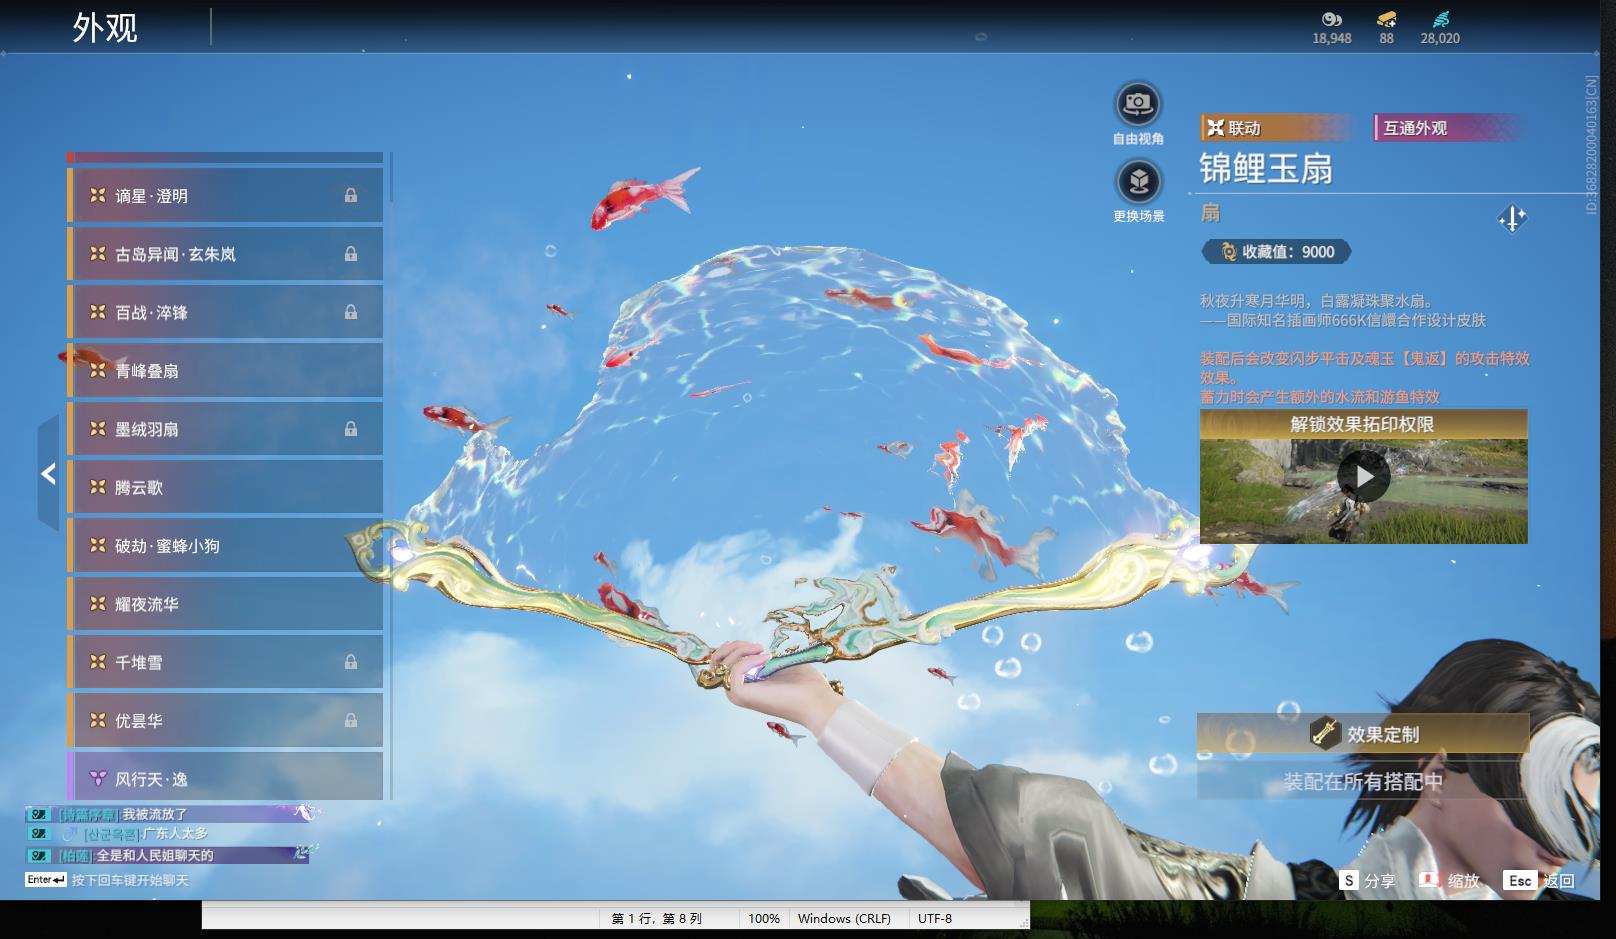The height and width of the screenshot is (939, 1616).
Task: Click the chat message 广东人太多
Action: point(175,833)
